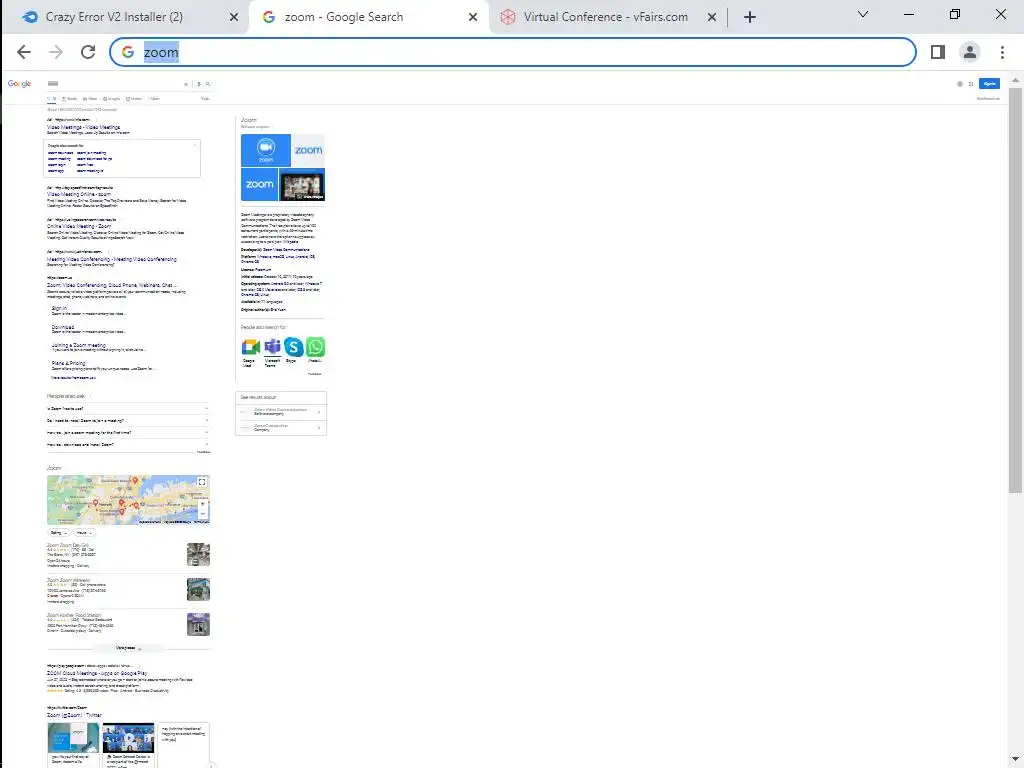1024x768 pixels.
Task: Open the Plans & Pricing sitelink
Action: (x=69, y=363)
